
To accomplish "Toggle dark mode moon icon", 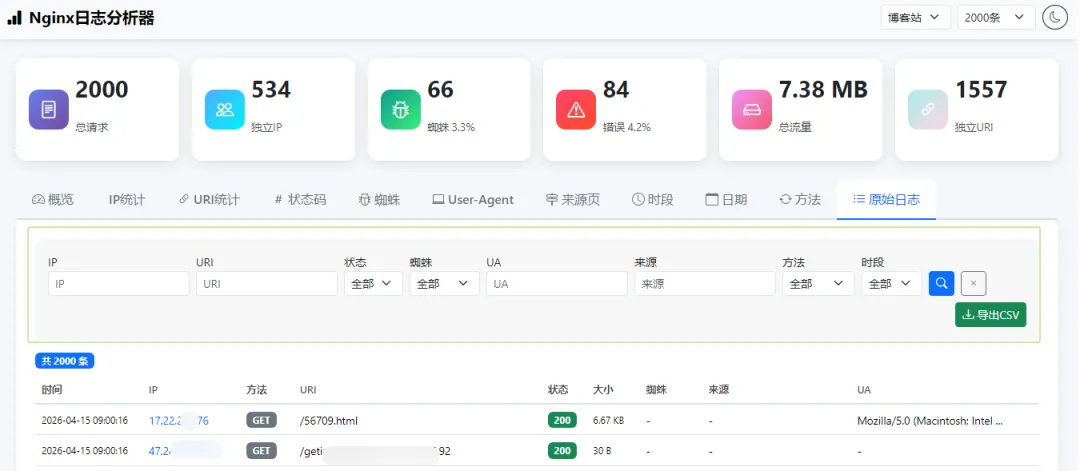I will 1055,18.
